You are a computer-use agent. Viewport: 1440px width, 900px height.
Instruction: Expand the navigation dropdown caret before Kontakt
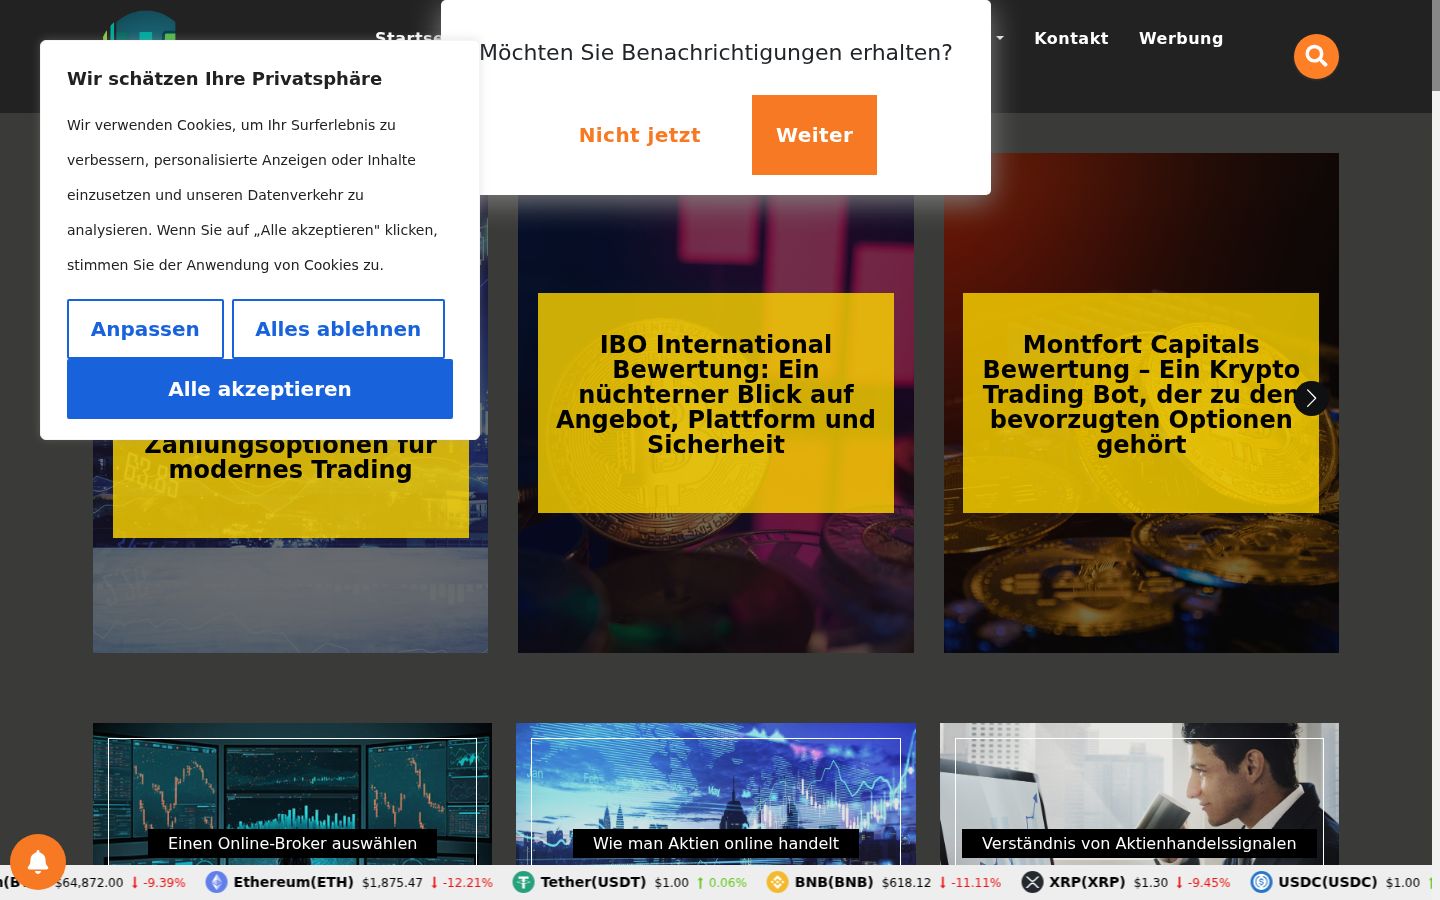999,38
